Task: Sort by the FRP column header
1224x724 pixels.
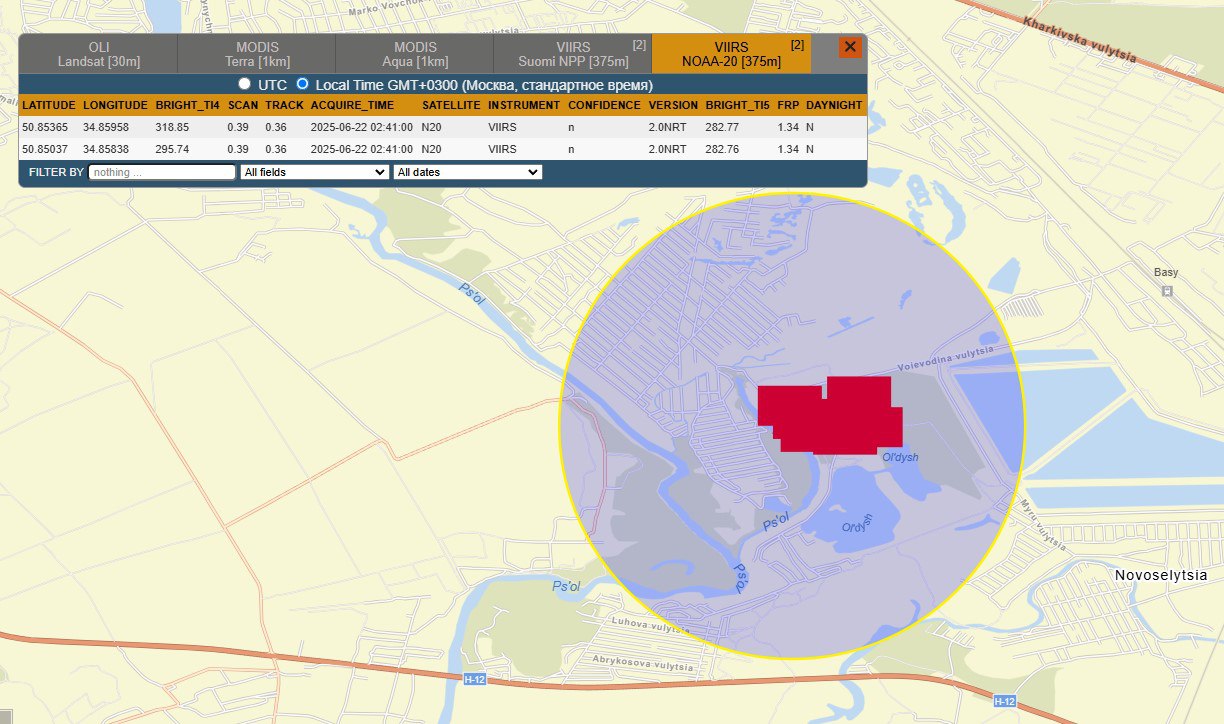Action: tap(787, 105)
